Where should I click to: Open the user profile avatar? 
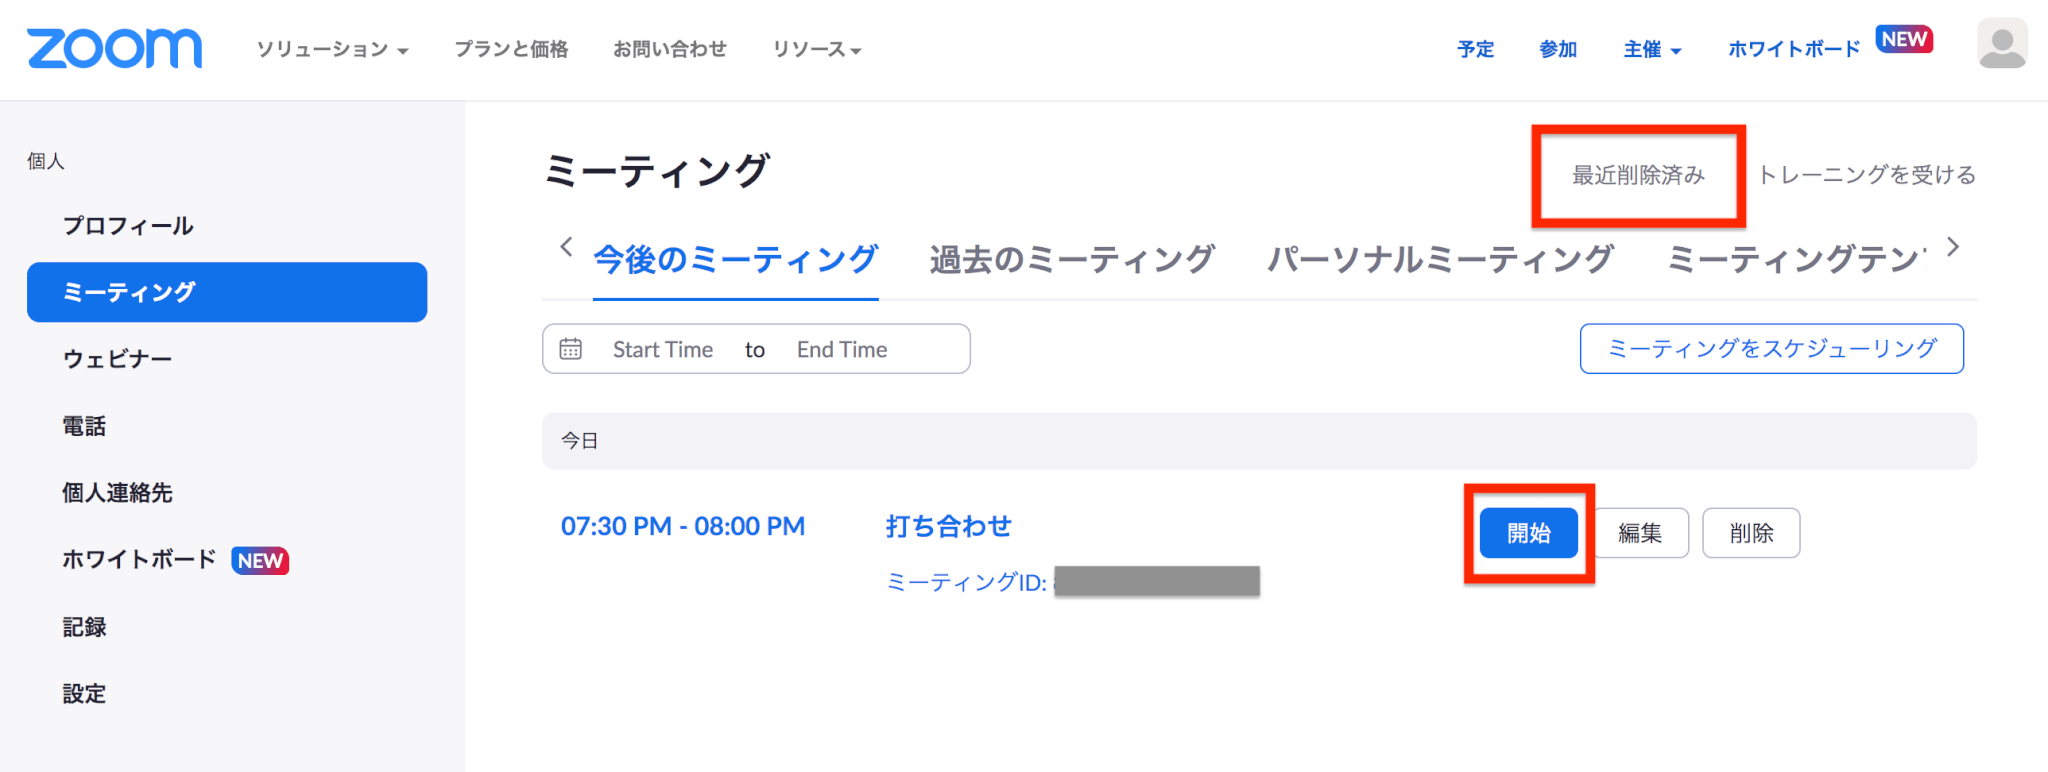pos(2001,44)
